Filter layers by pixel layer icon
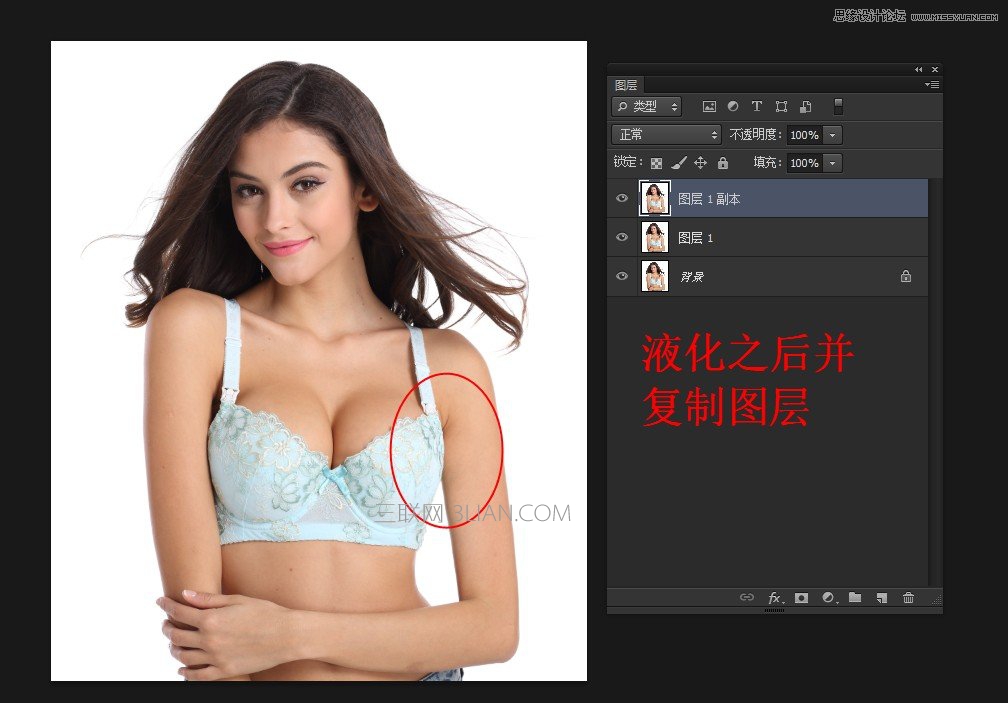 click(709, 107)
